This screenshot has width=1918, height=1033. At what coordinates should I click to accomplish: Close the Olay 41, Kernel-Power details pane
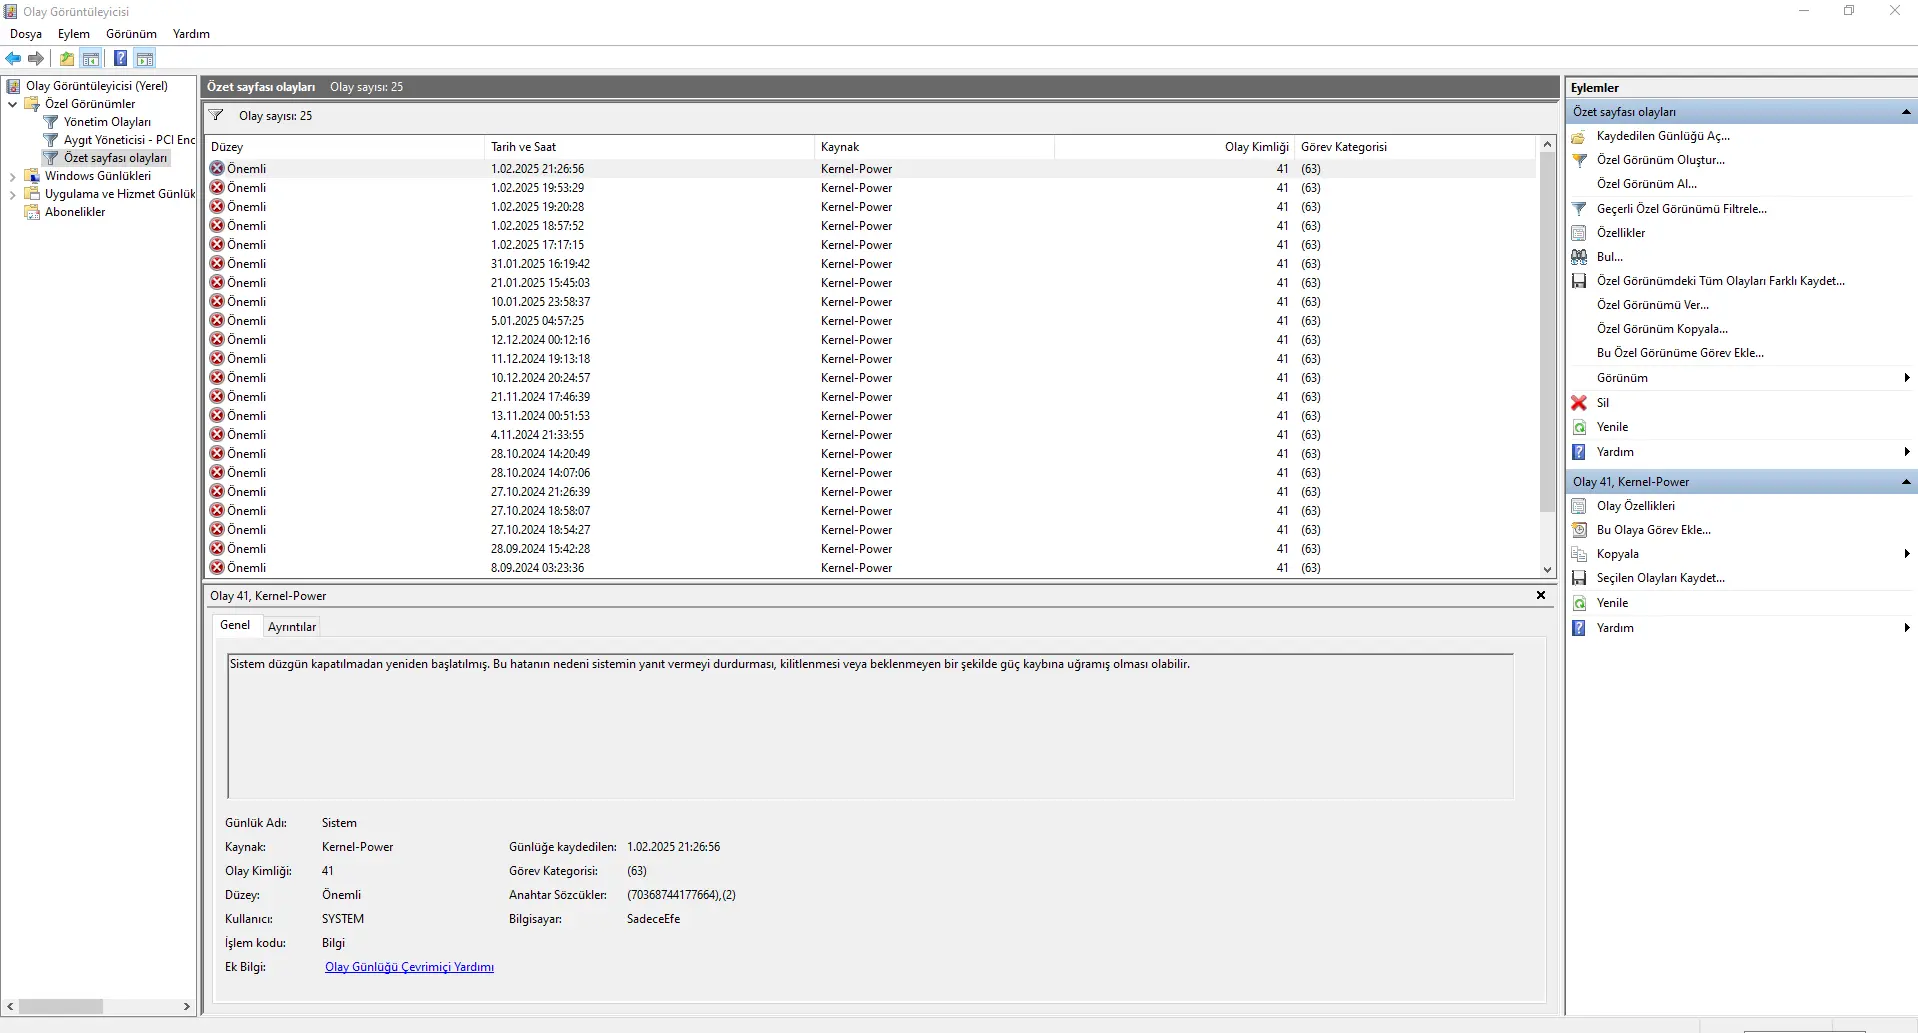pos(1541,595)
